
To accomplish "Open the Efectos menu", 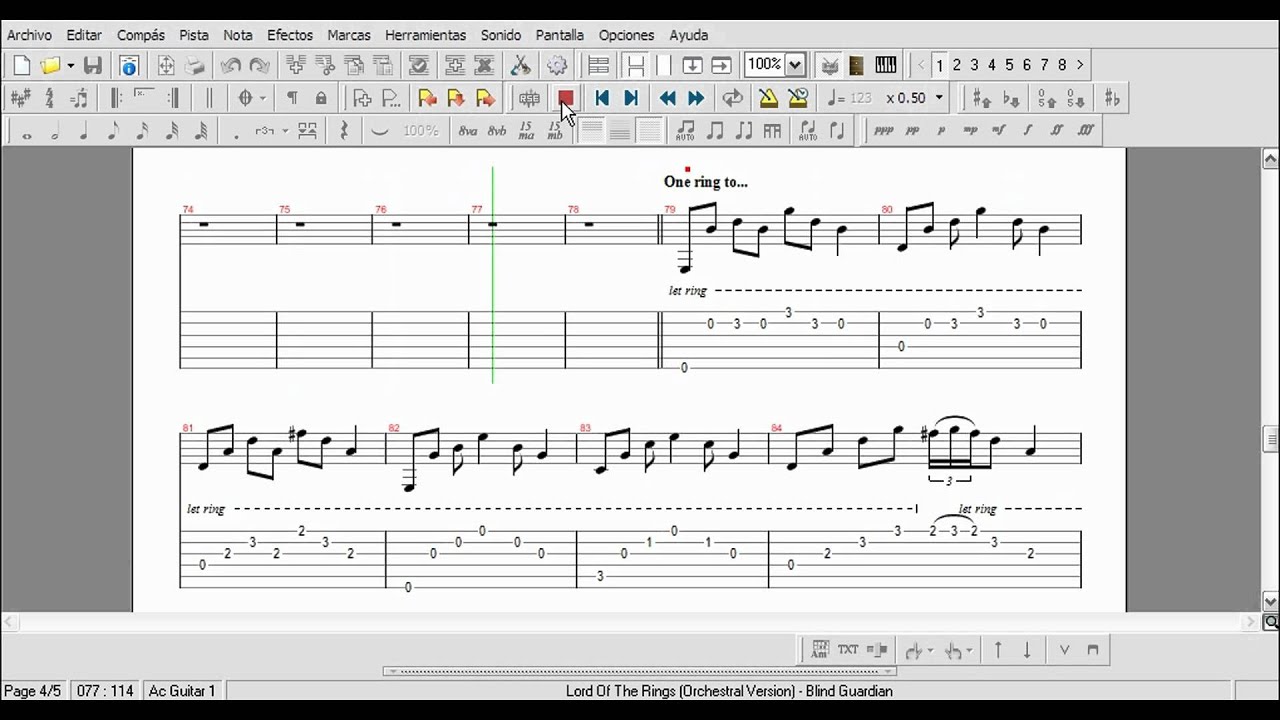I will [x=290, y=35].
